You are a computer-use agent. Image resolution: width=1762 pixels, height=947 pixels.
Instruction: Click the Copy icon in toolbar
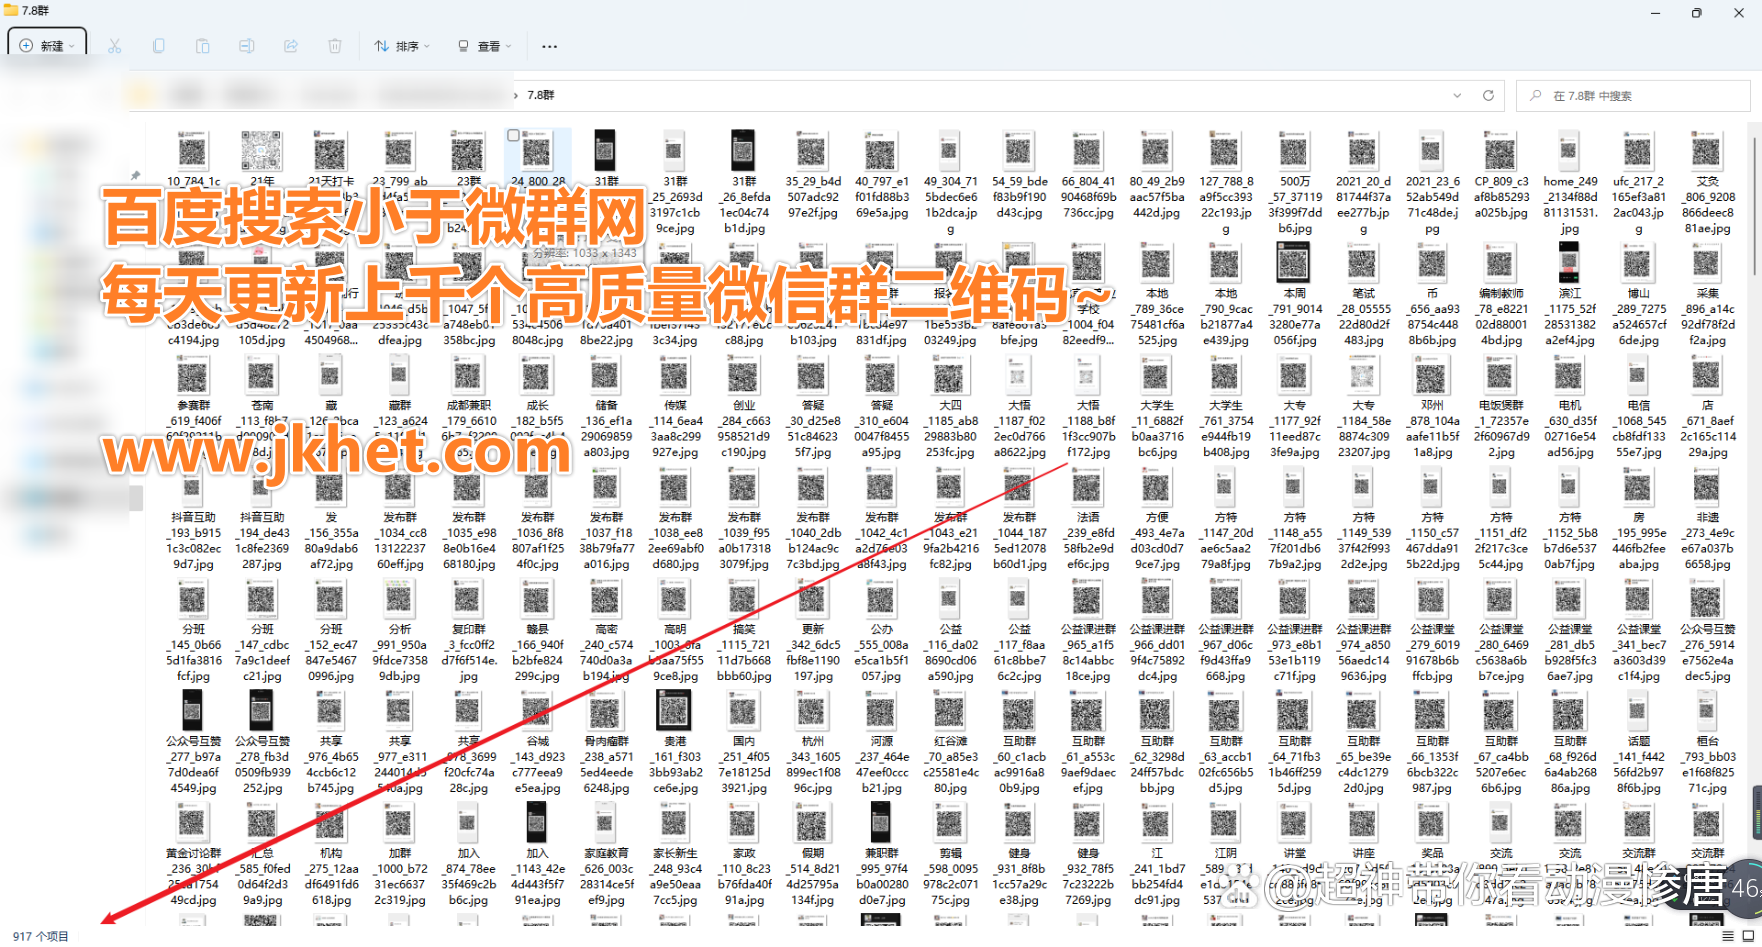pyautogui.click(x=158, y=46)
